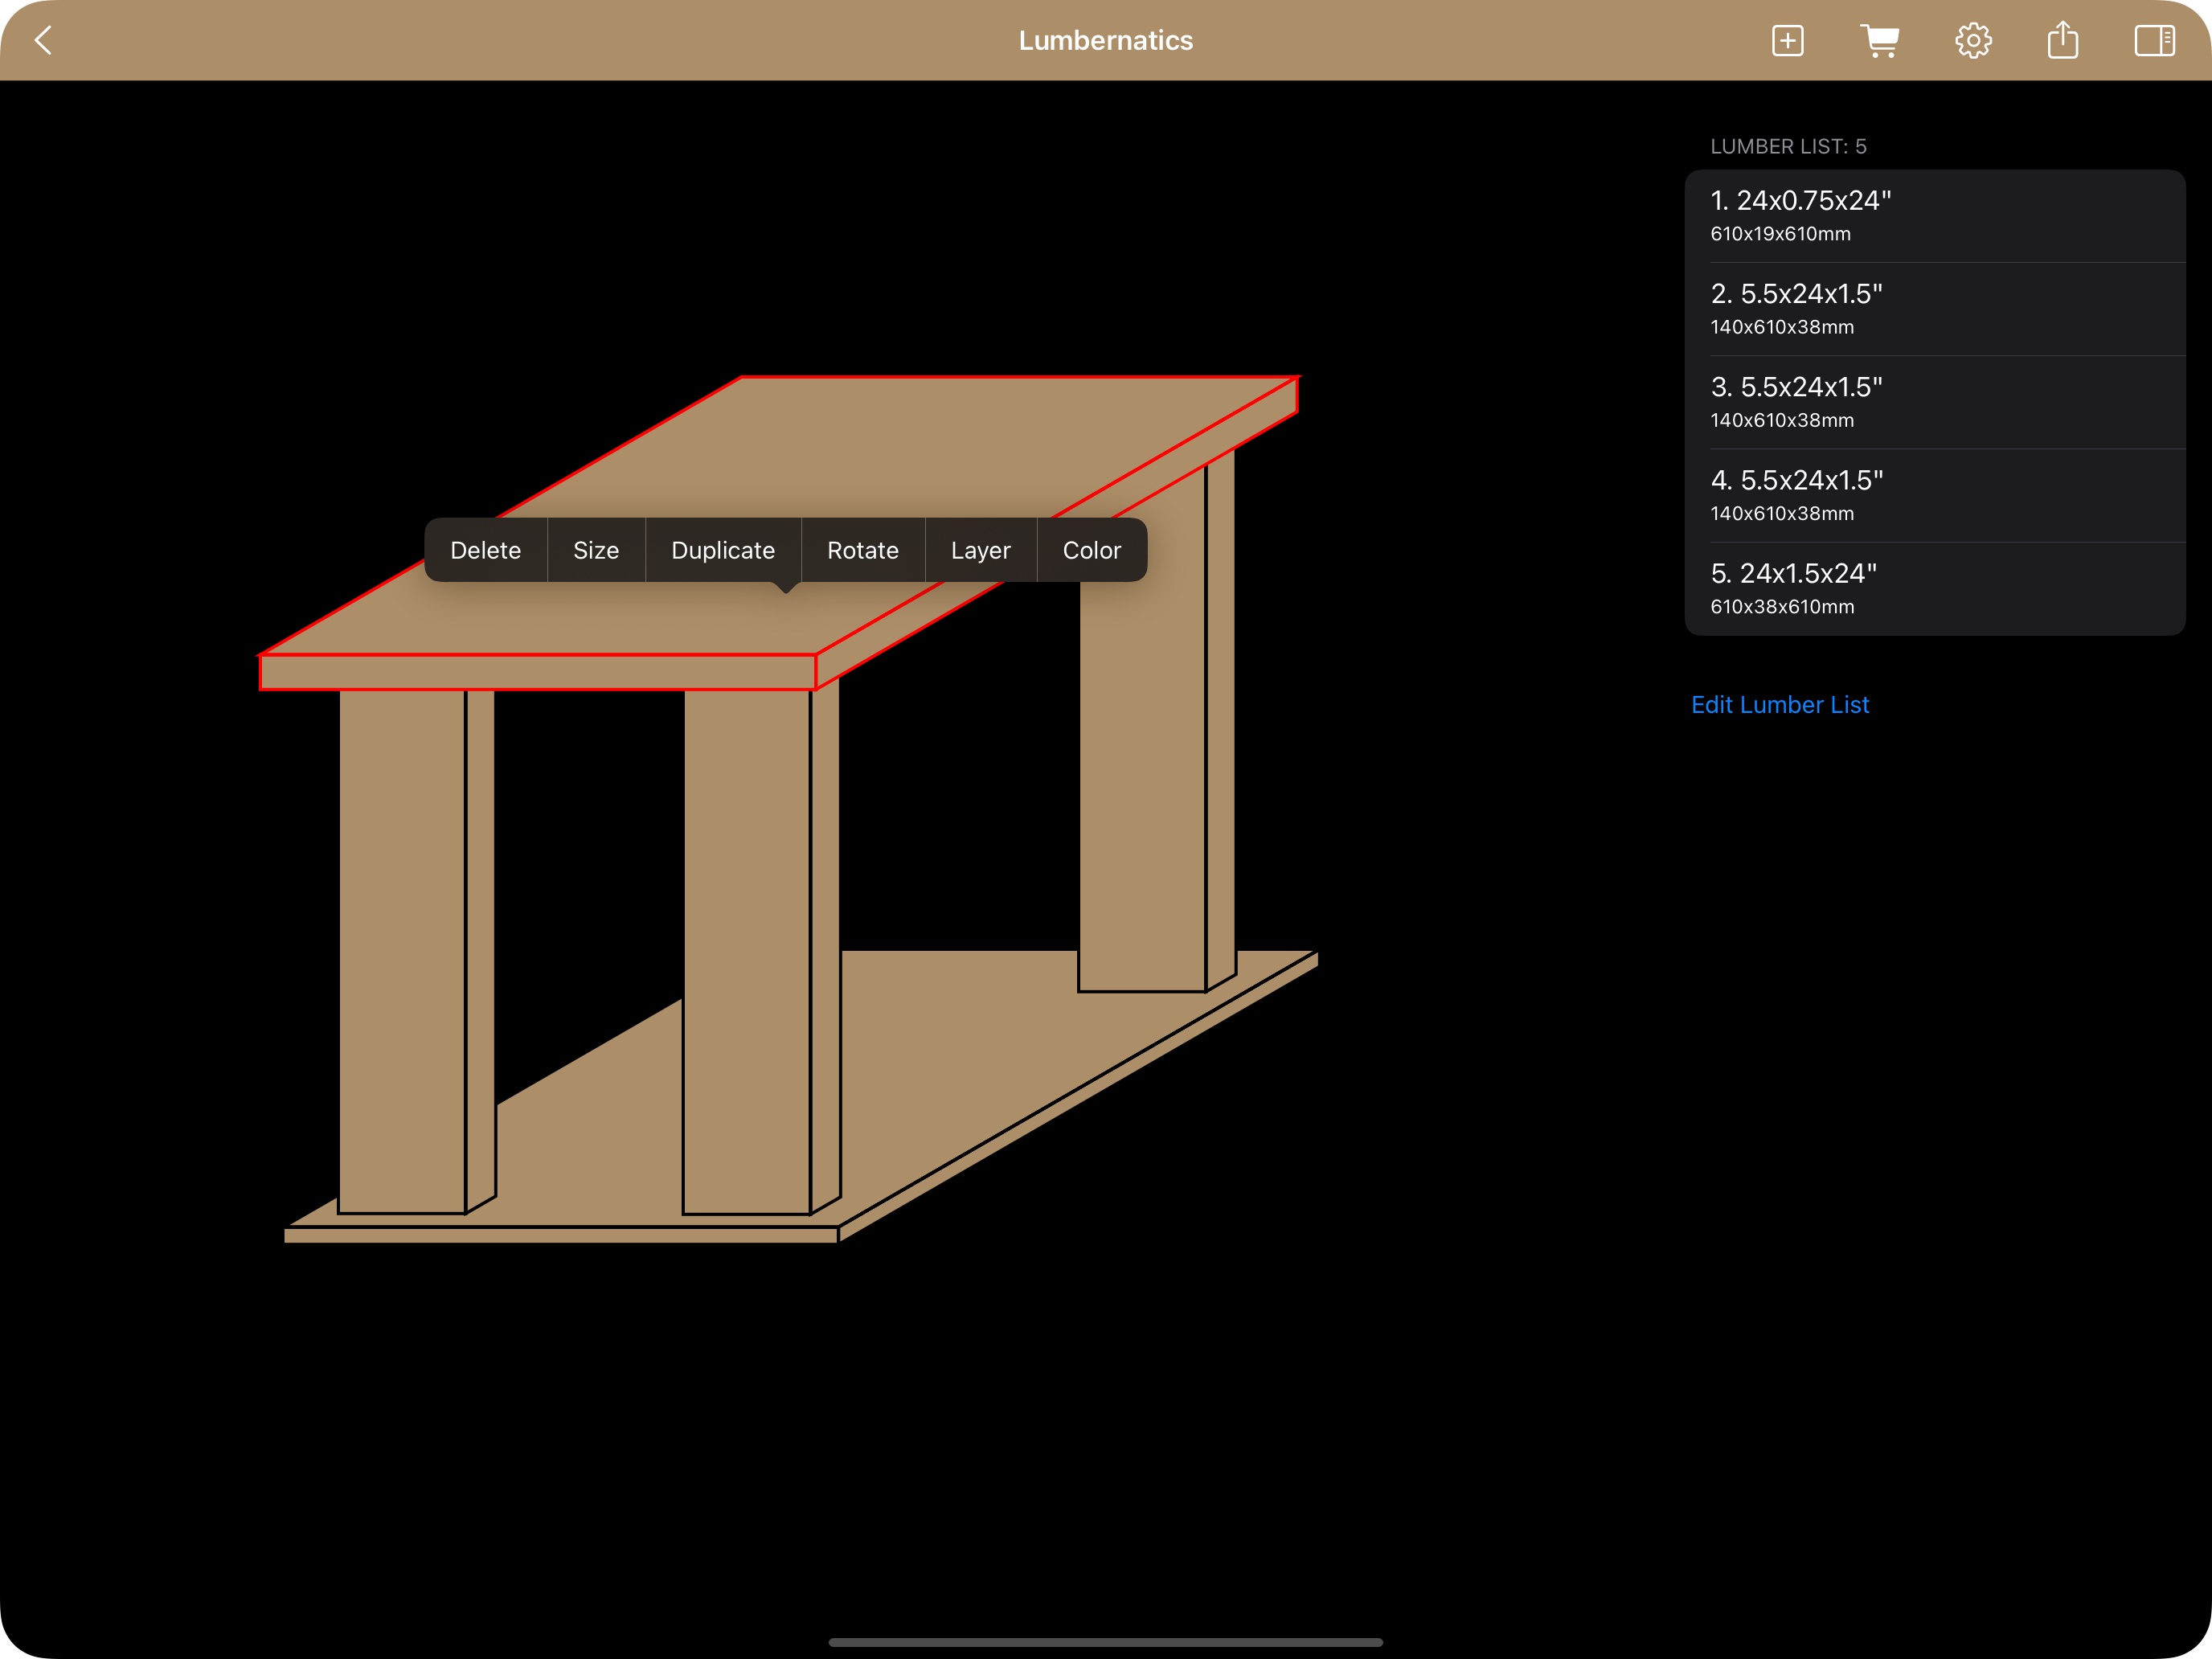Open Edit Lumber List
This screenshot has height=1659, width=2212.
pyautogui.click(x=1780, y=704)
